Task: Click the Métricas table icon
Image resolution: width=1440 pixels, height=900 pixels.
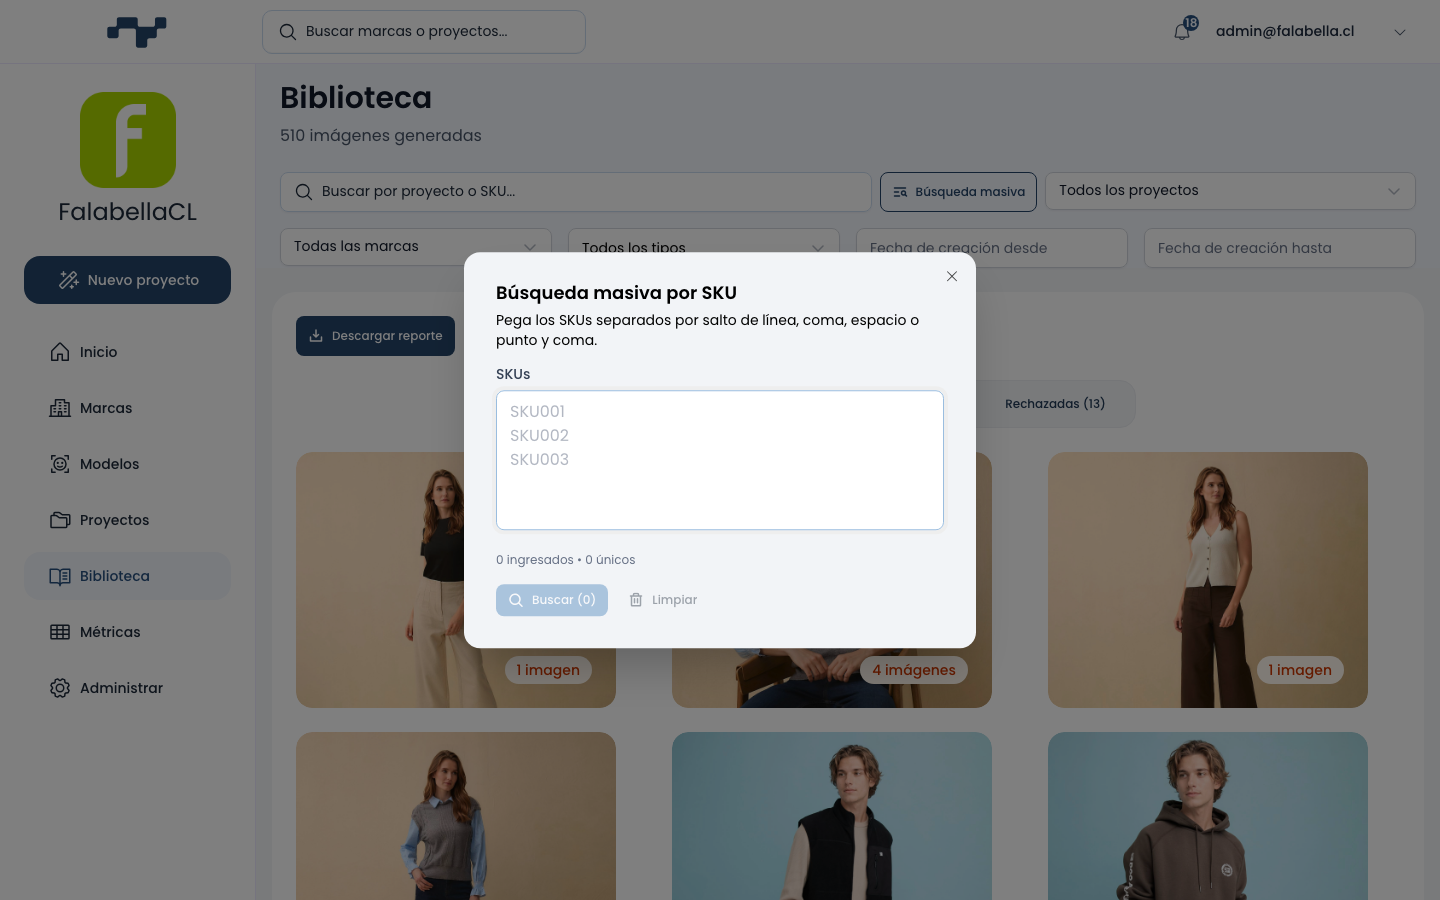Action: coord(60,632)
